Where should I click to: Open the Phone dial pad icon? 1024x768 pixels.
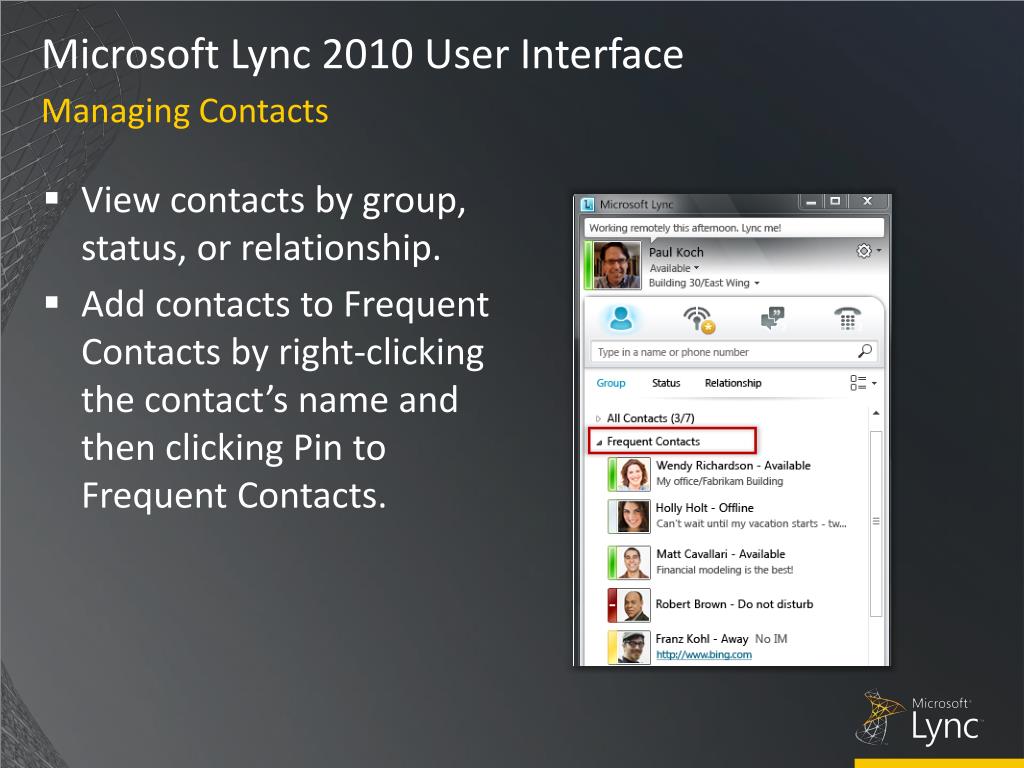click(847, 319)
